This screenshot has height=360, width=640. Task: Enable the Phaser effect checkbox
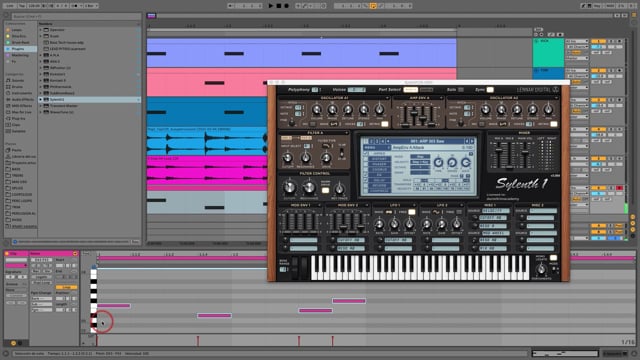[x=366, y=164]
